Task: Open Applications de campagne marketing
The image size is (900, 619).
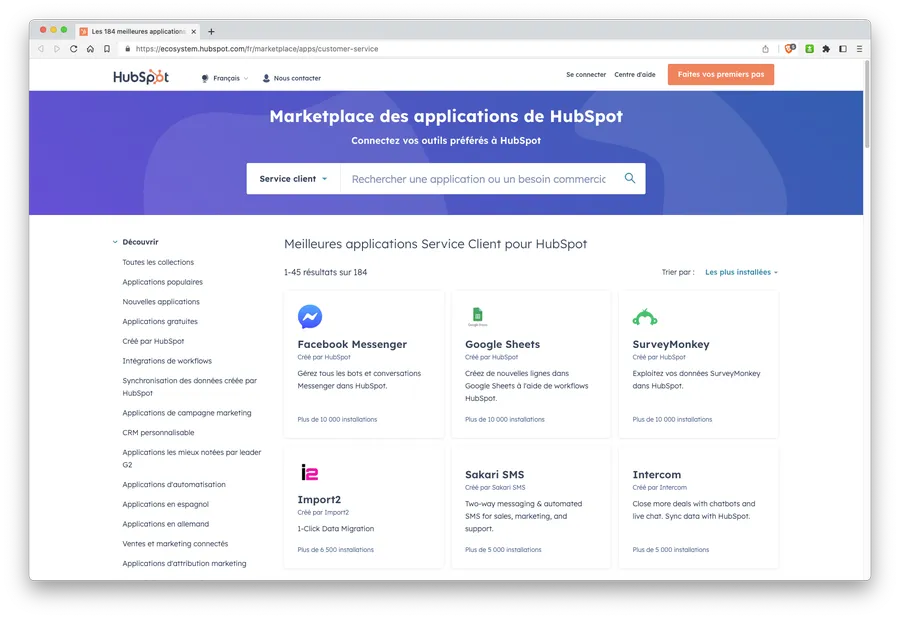Action: [187, 413]
